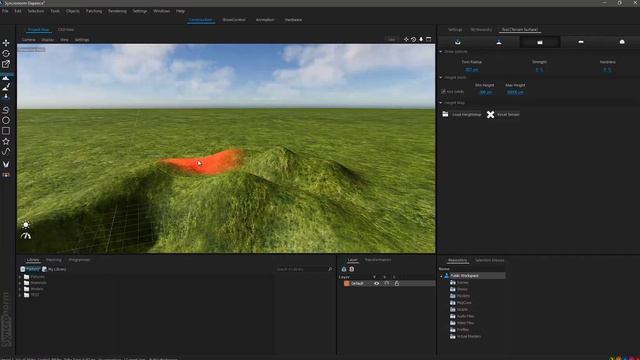Collapse the Draw Options section

tap(441, 52)
